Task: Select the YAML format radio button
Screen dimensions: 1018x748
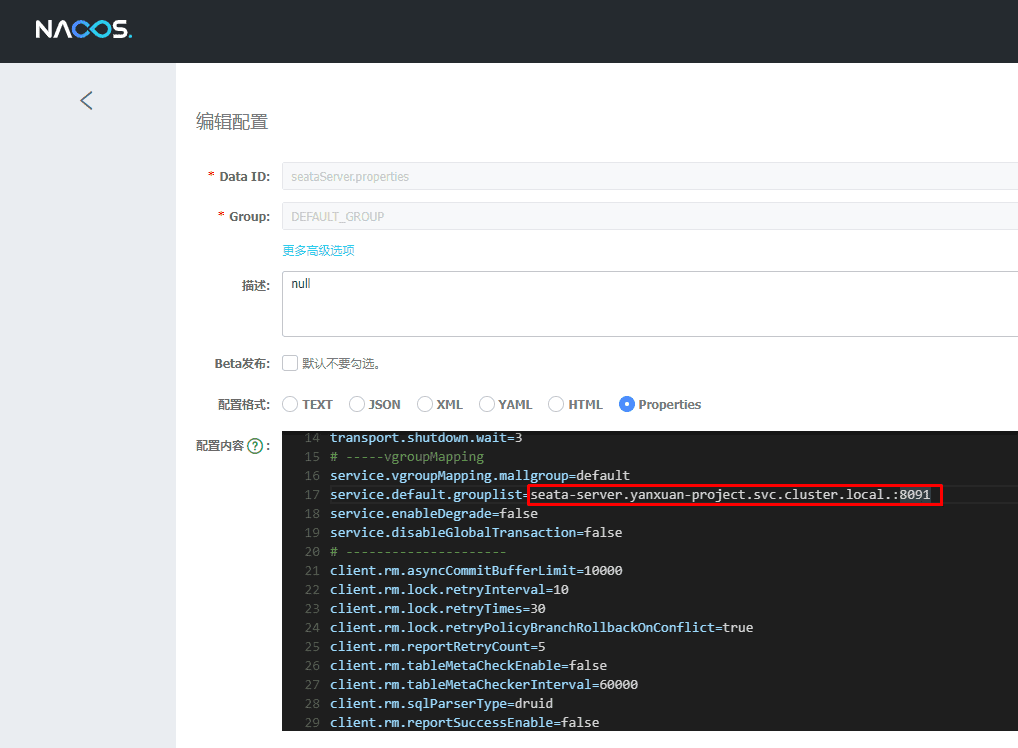Action: point(487,405)
